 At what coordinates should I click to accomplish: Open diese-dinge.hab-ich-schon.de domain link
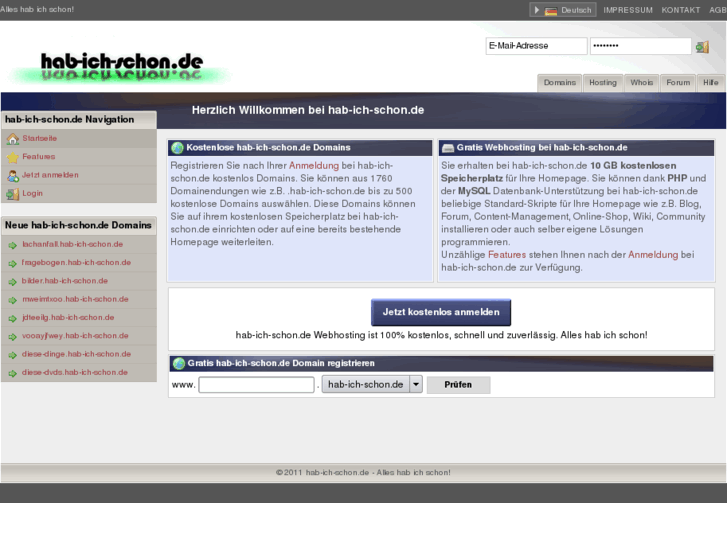(76, 354)
